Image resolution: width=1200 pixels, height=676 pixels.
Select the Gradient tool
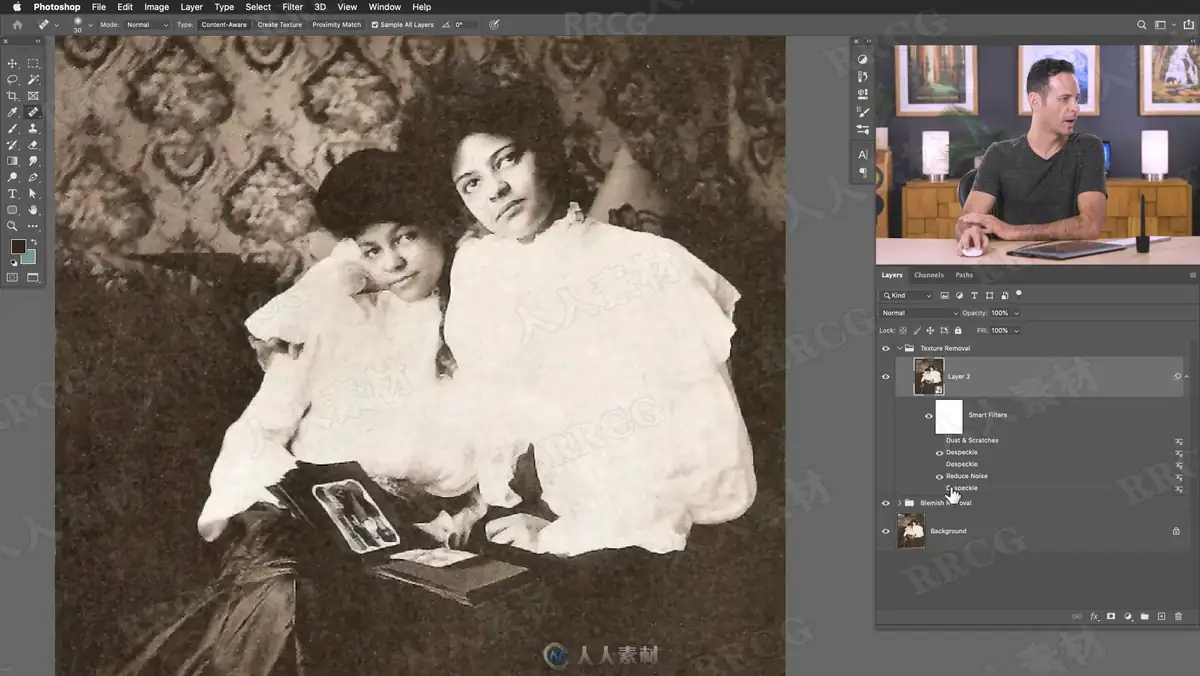tap(13, 160)
